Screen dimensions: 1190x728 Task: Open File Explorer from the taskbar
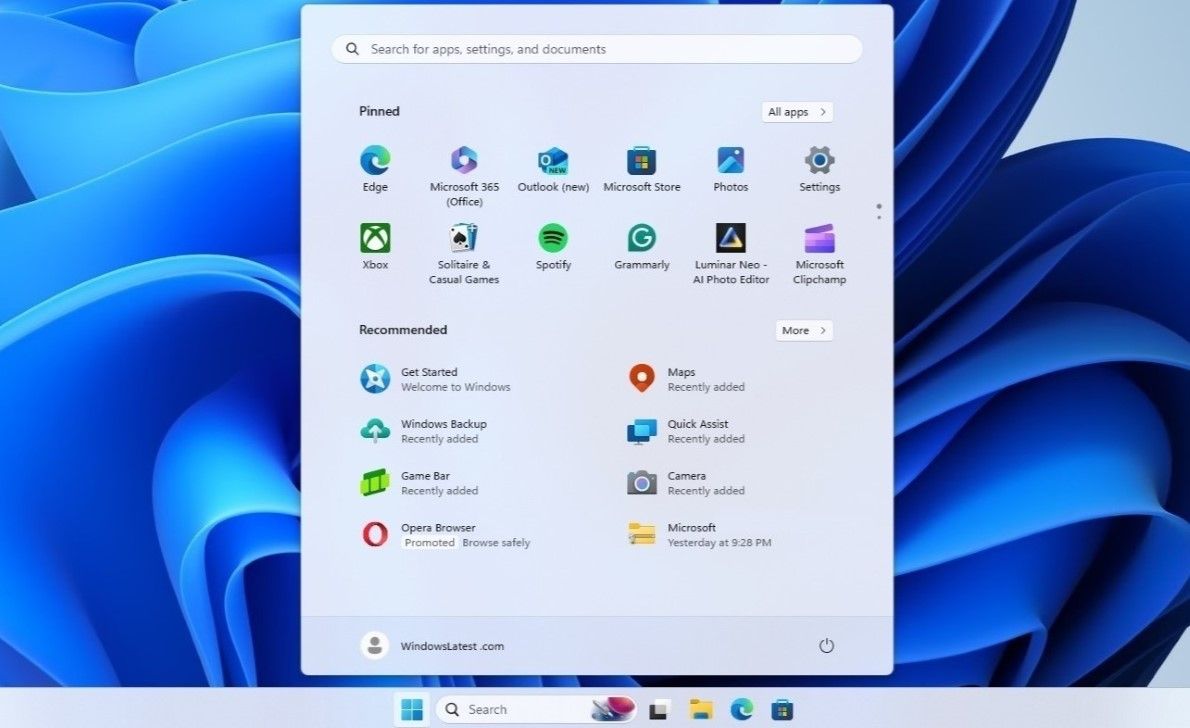coord(698,709)
